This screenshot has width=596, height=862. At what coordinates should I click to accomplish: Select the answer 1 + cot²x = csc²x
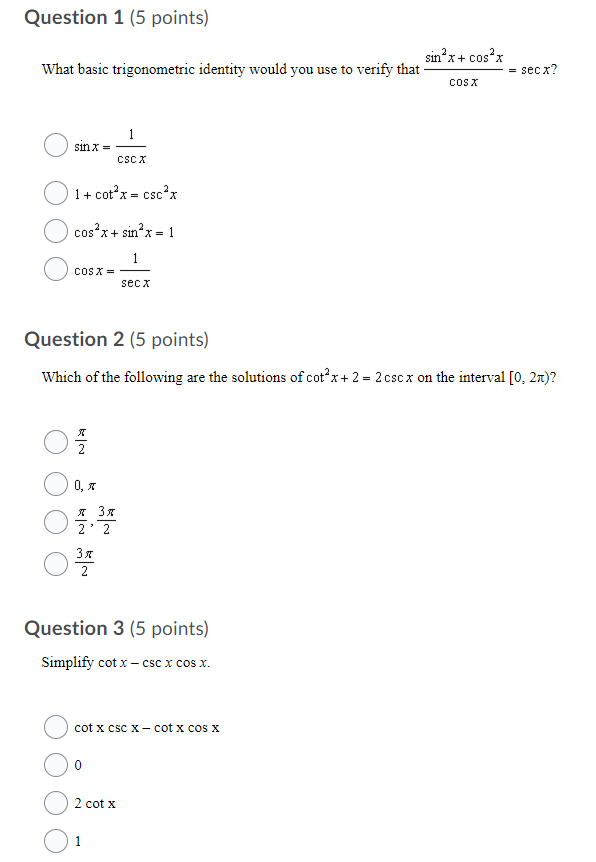56,192
